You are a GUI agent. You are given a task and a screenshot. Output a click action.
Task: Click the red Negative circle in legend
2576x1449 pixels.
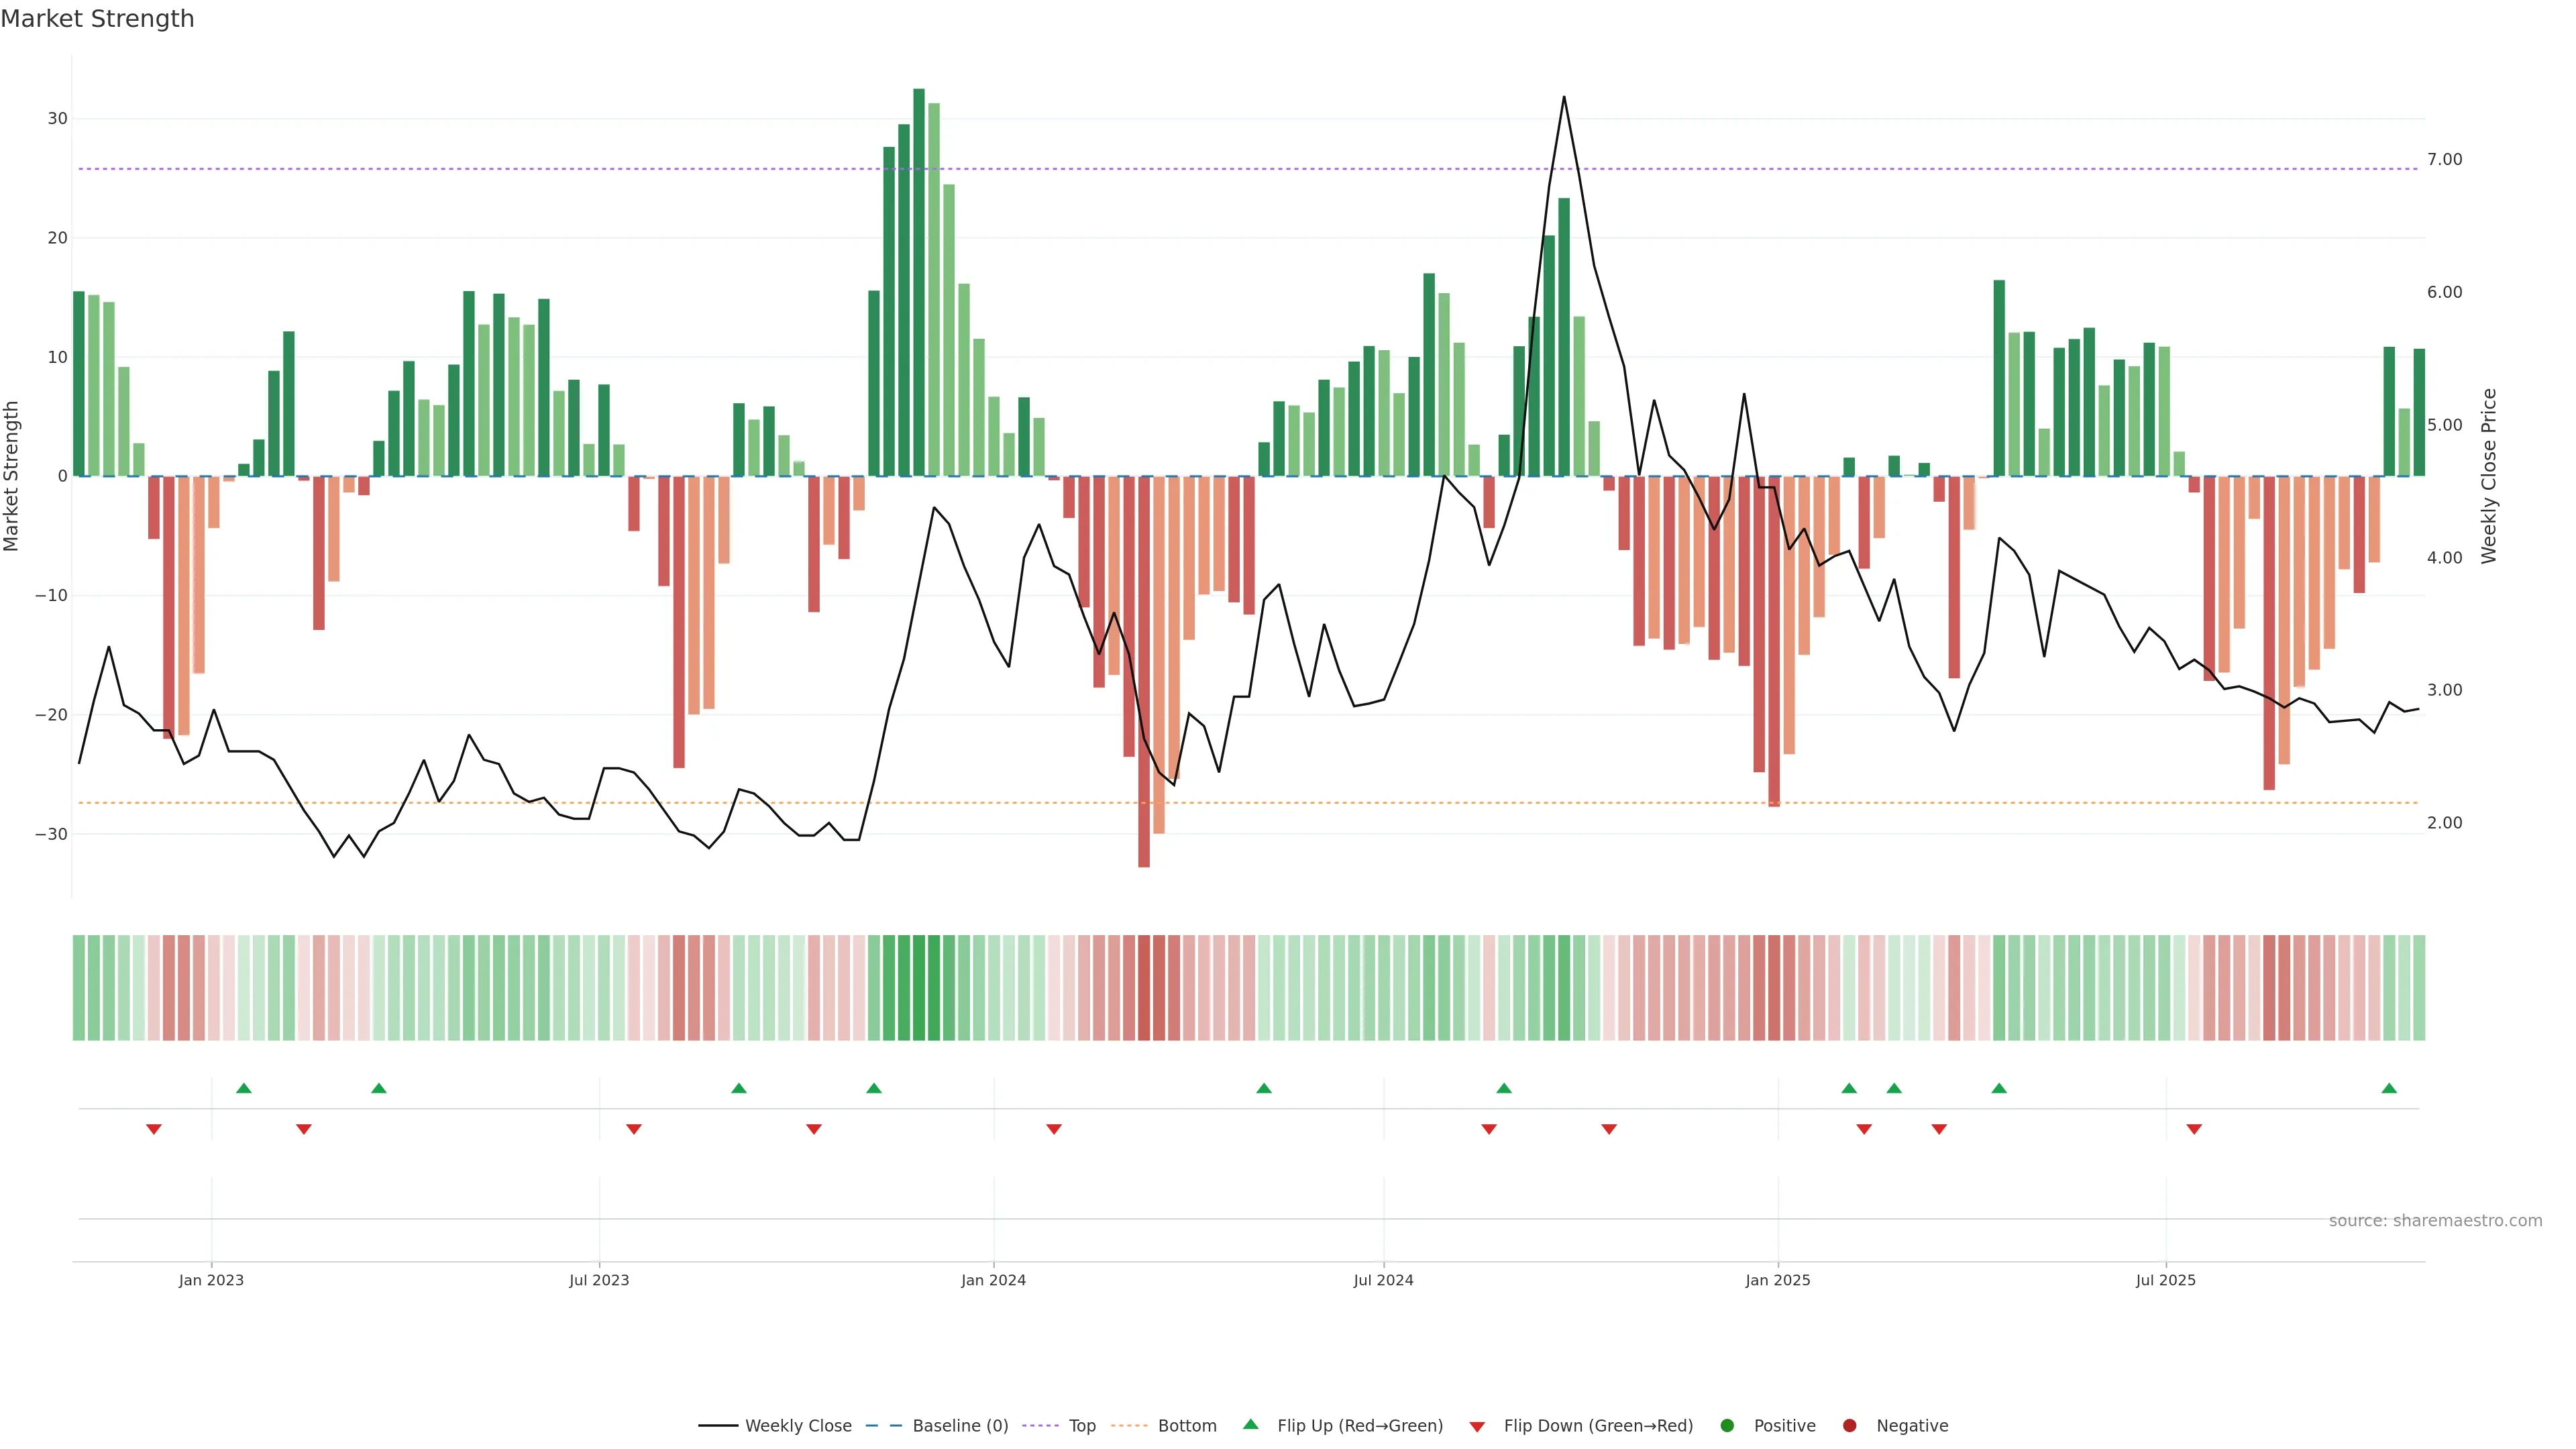click(1849, 1425)
